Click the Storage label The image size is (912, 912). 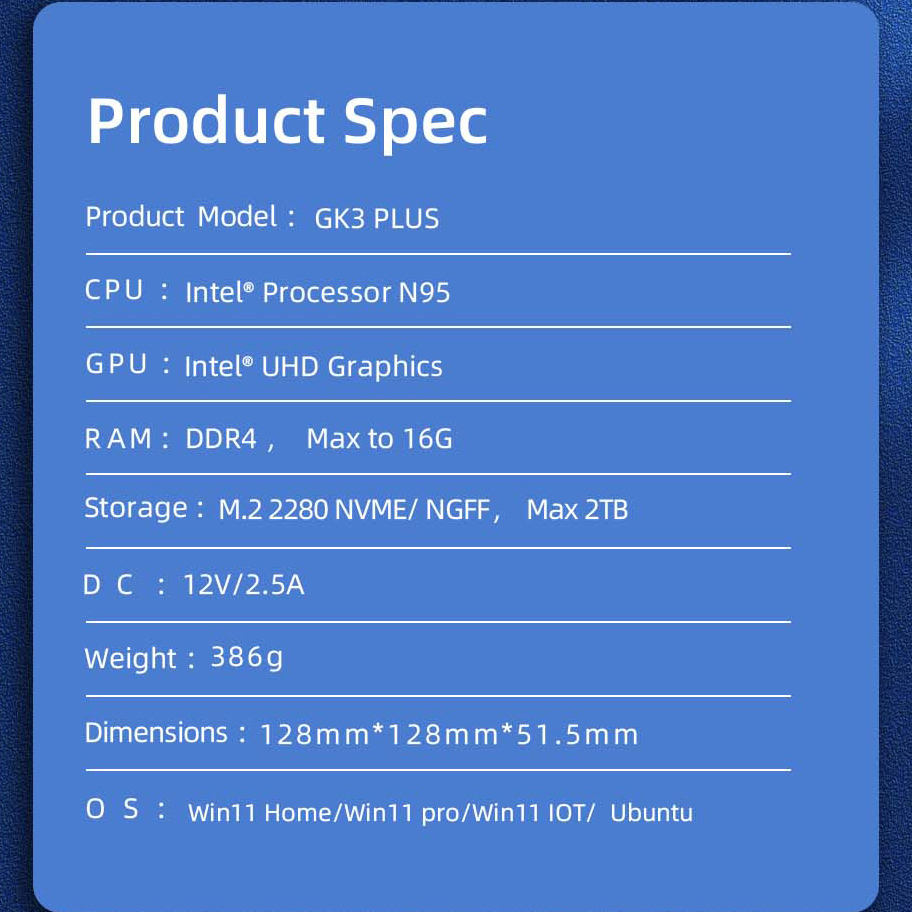[x=136, y=508]
